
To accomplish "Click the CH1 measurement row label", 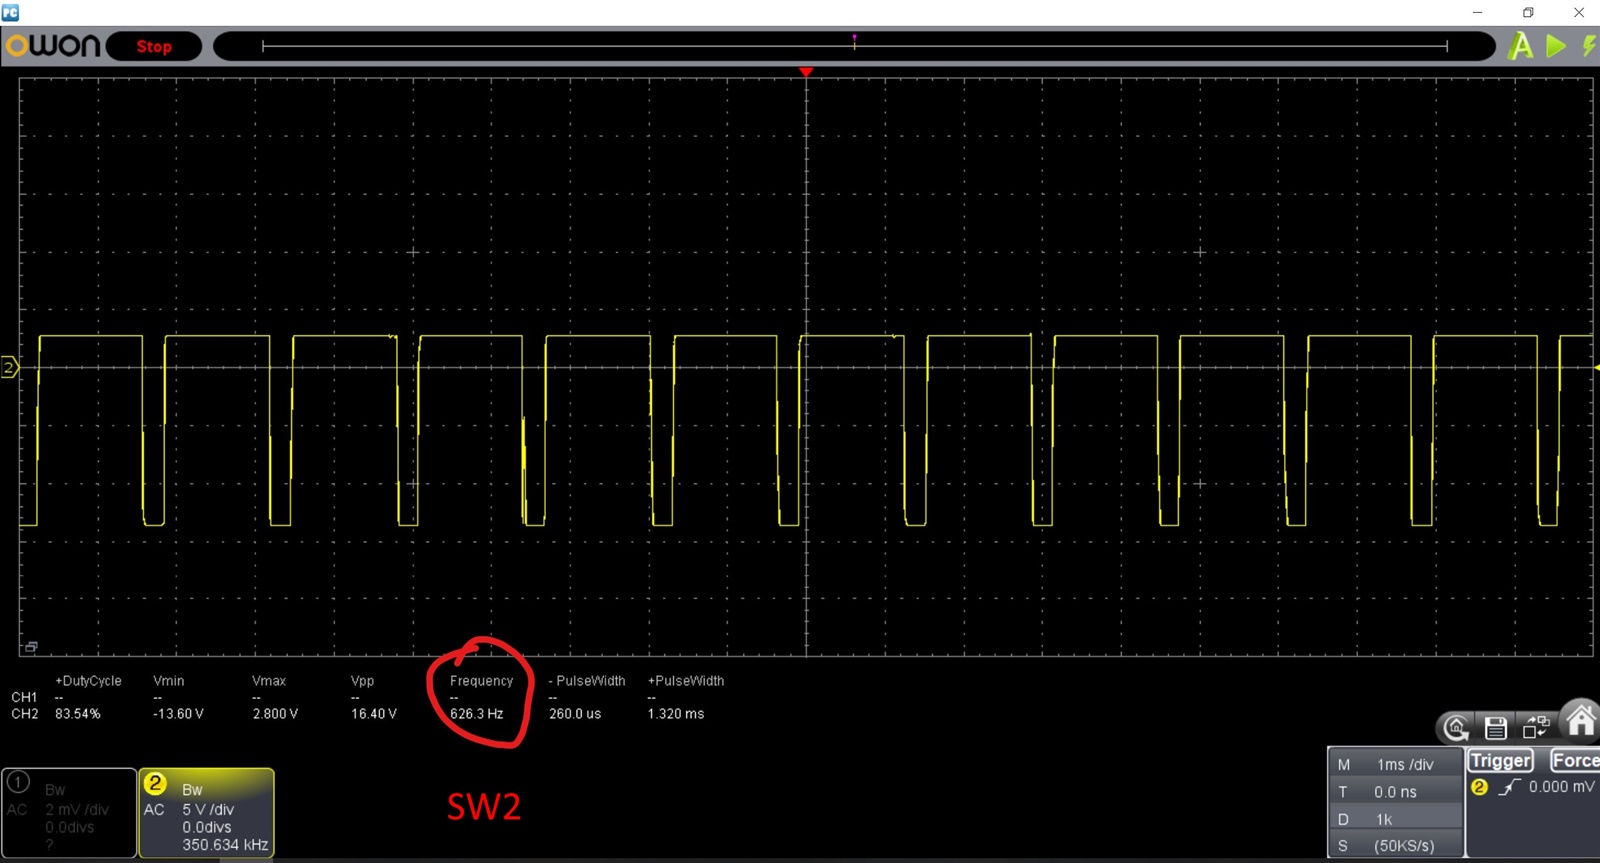I will (x=24, y=697).
